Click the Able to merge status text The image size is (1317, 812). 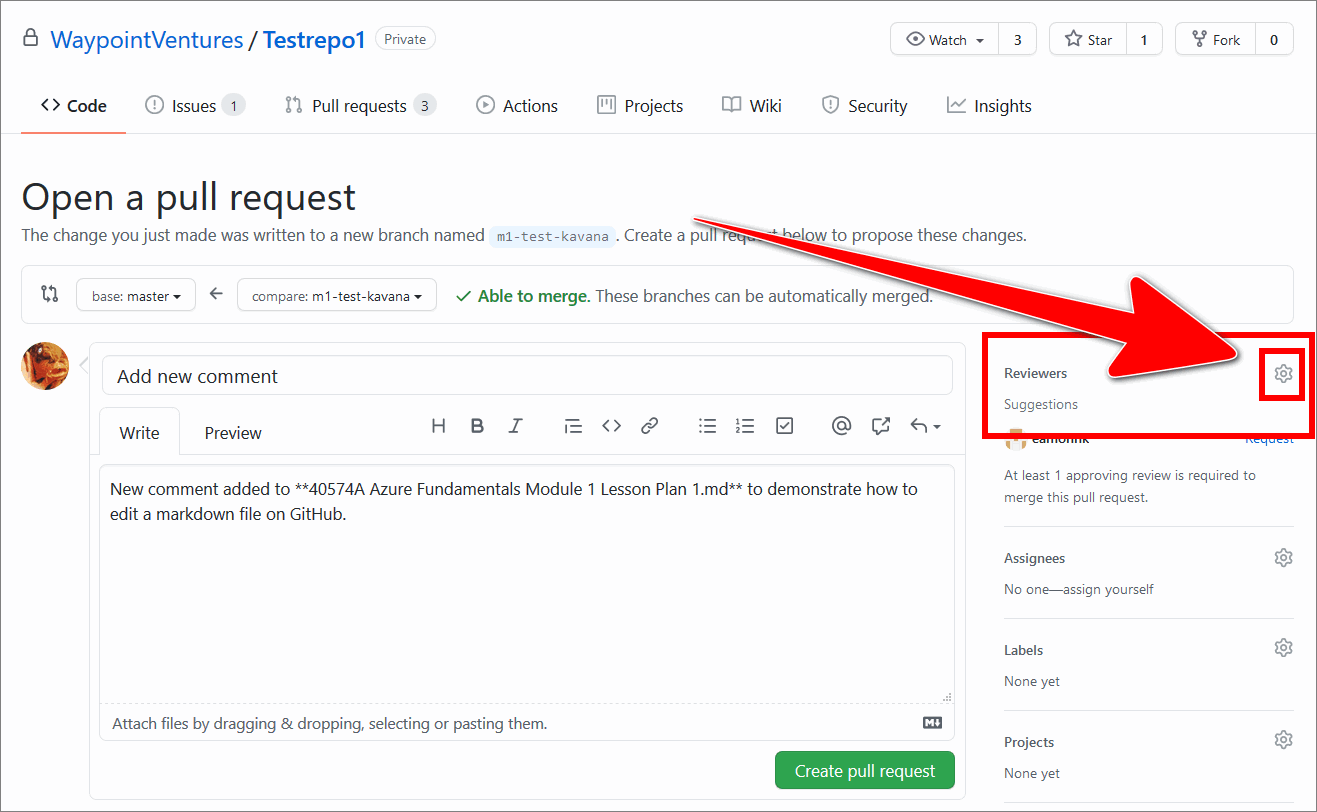coord(534,296)
